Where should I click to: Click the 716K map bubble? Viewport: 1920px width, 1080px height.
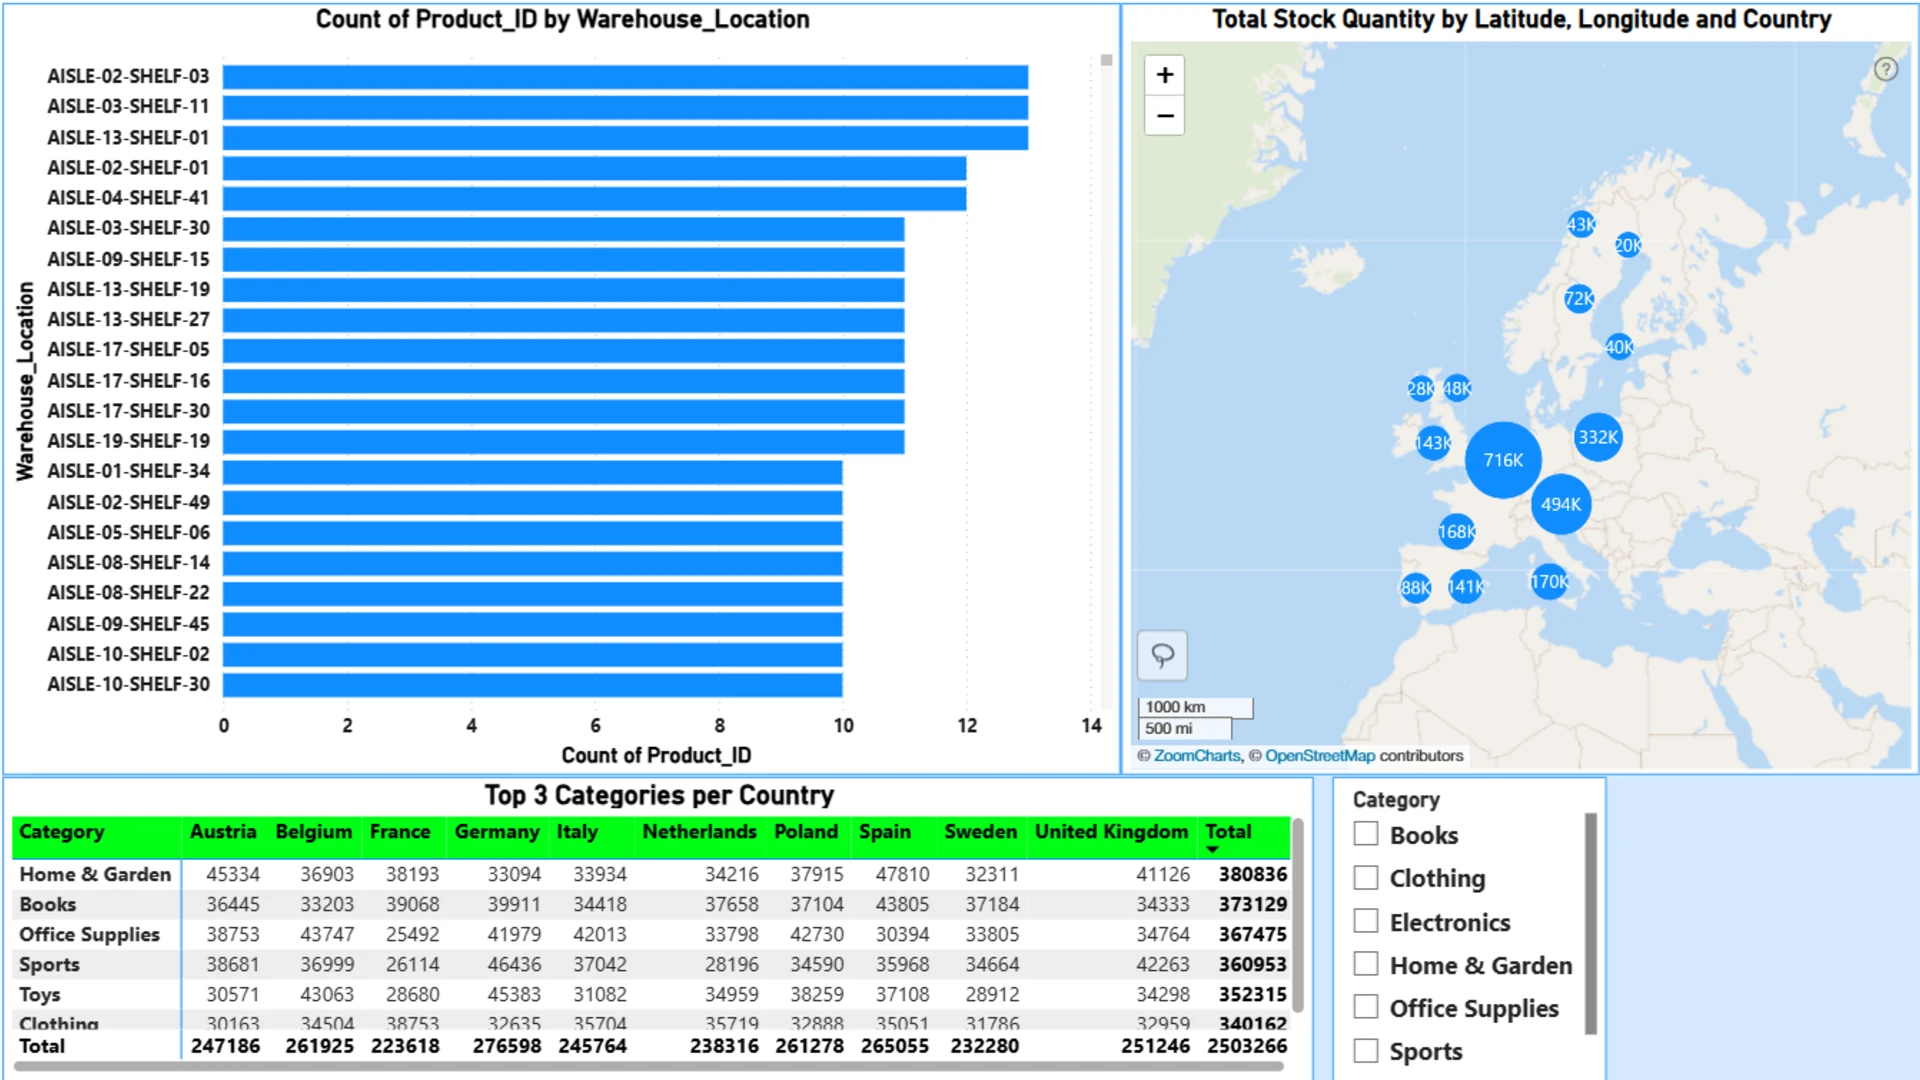point(1502,460)
